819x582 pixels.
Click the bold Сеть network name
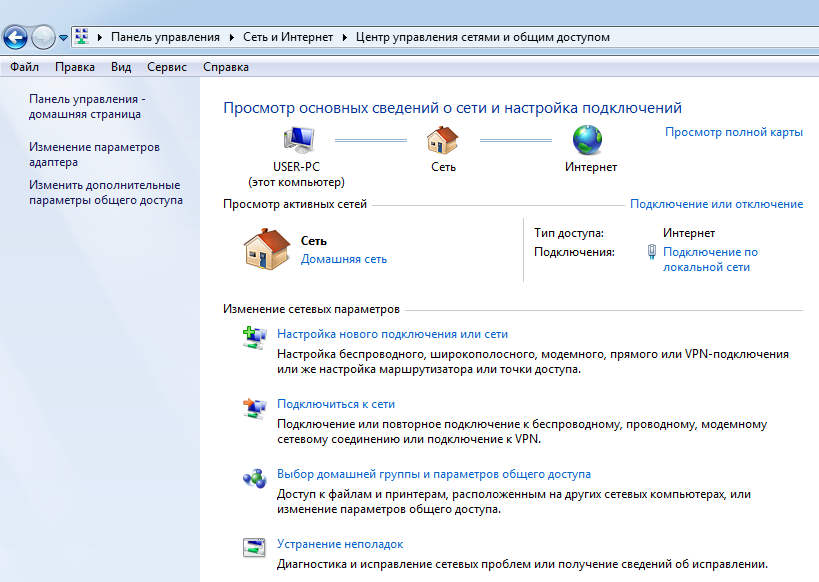313,241
